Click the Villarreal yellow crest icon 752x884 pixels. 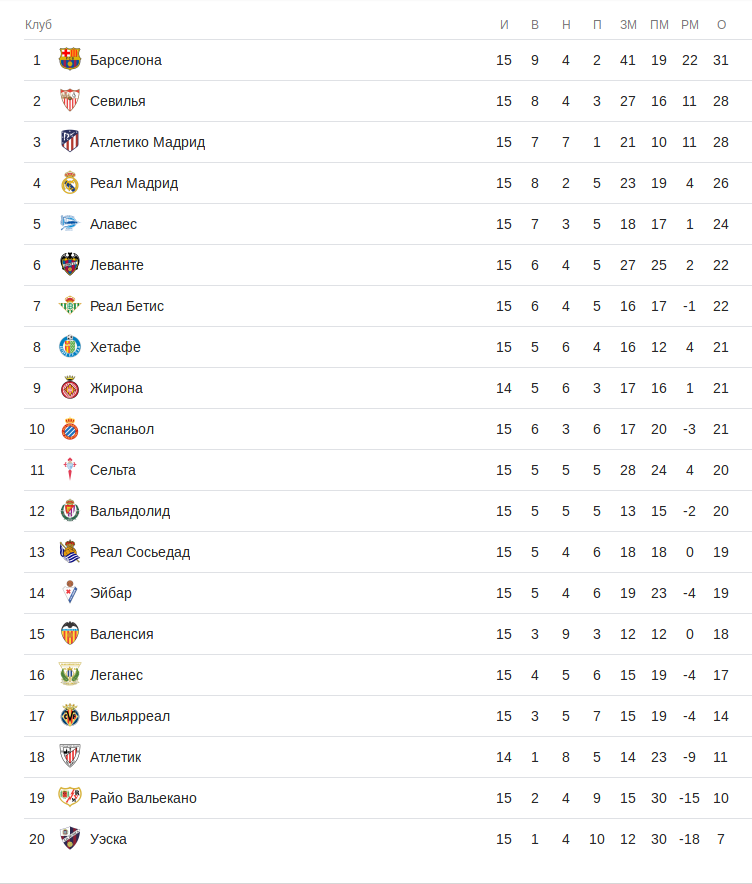point(69,716)
